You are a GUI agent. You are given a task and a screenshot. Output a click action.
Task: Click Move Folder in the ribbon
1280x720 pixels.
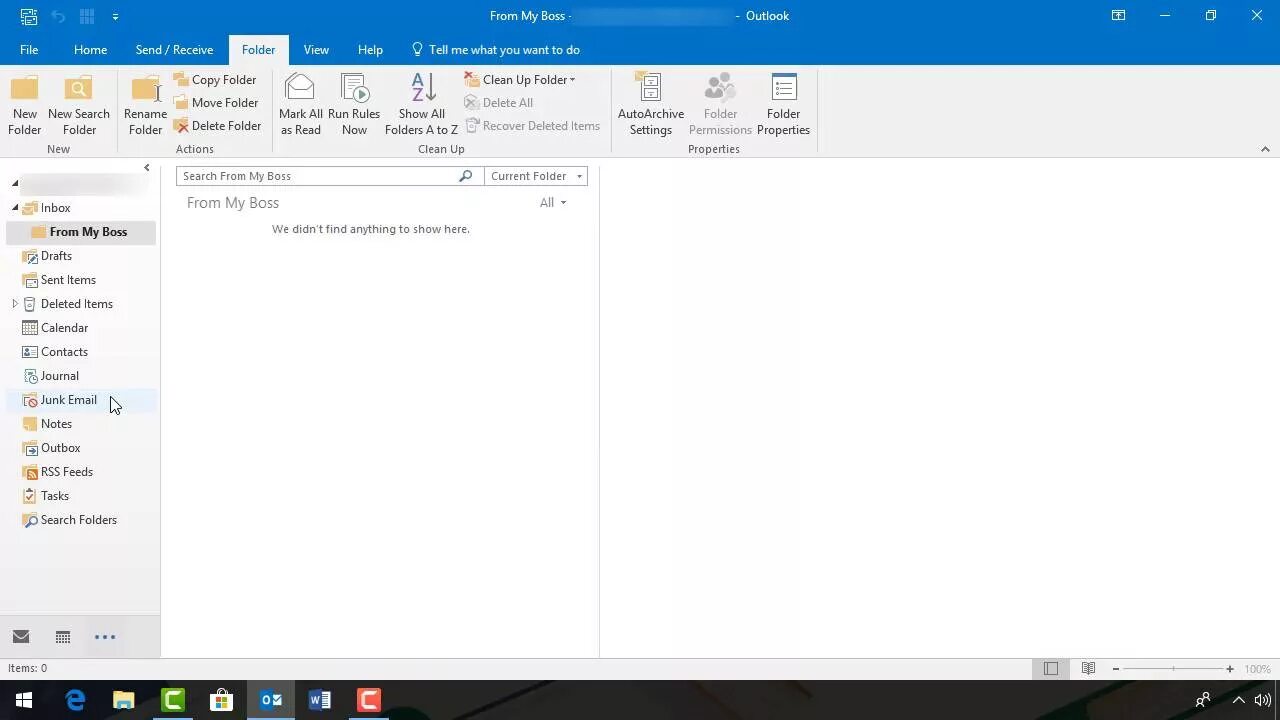(x=216, y=103)
